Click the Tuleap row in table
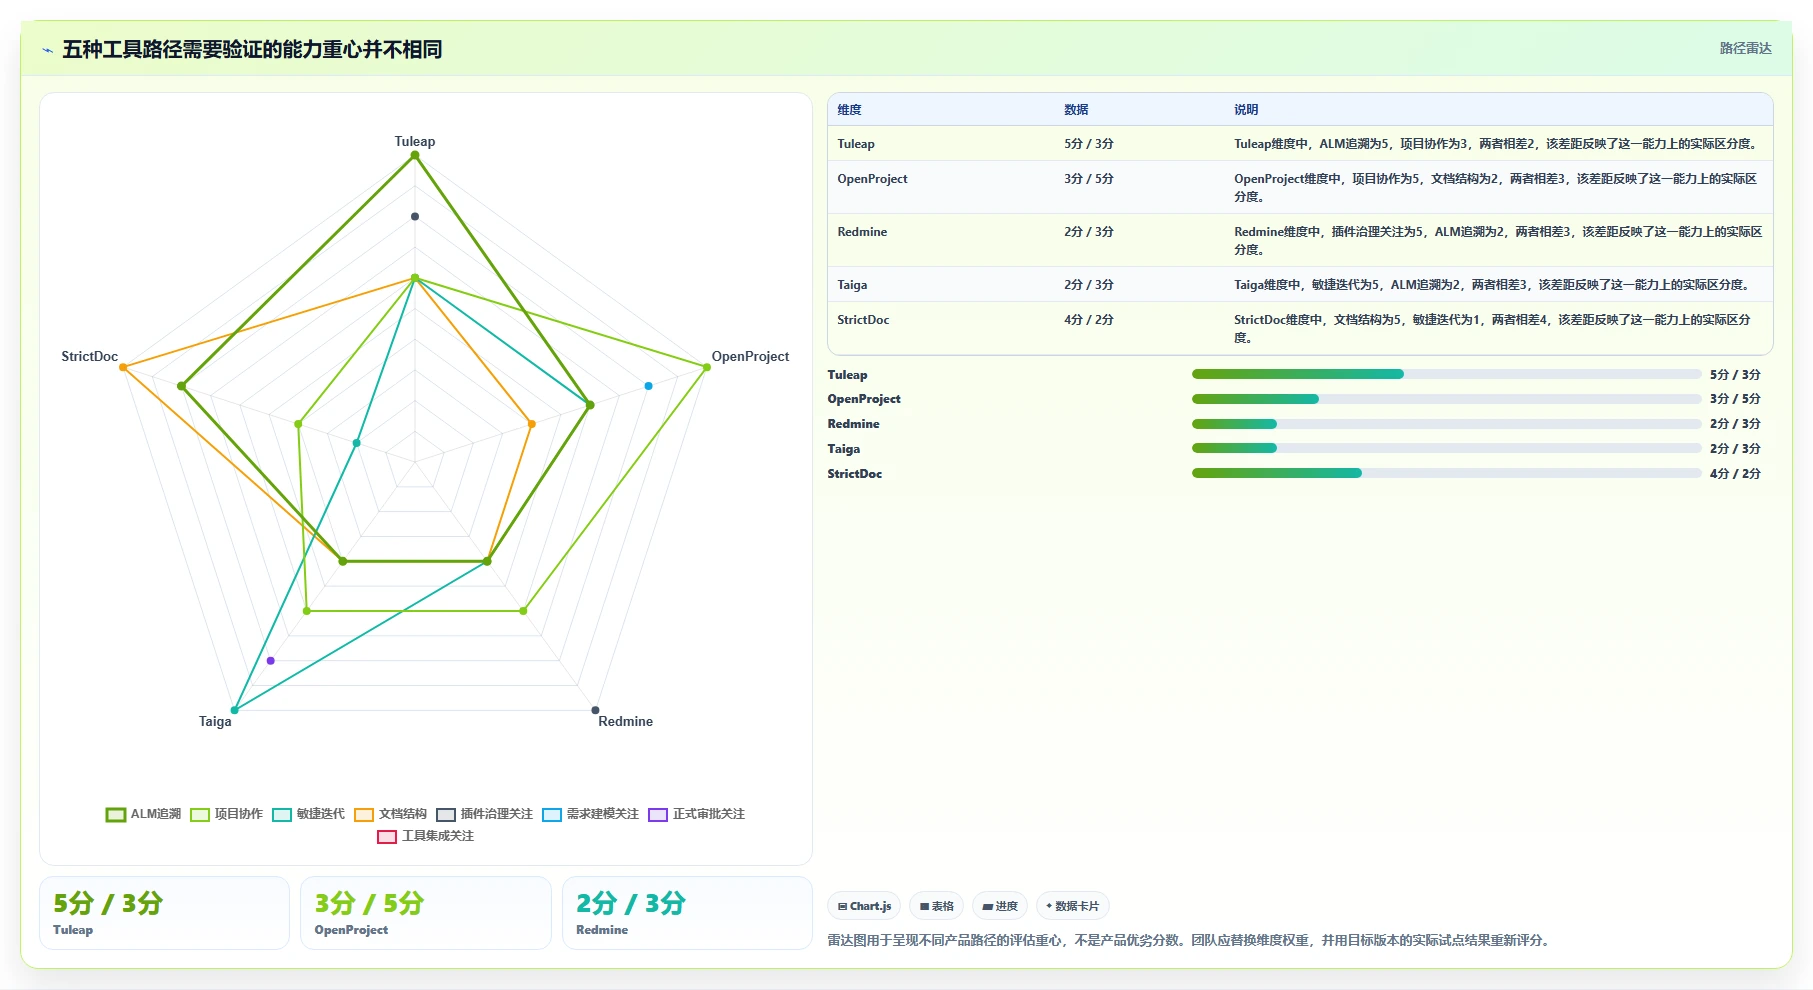Viewport: 1813px width, 990px height. [1300, 144]
